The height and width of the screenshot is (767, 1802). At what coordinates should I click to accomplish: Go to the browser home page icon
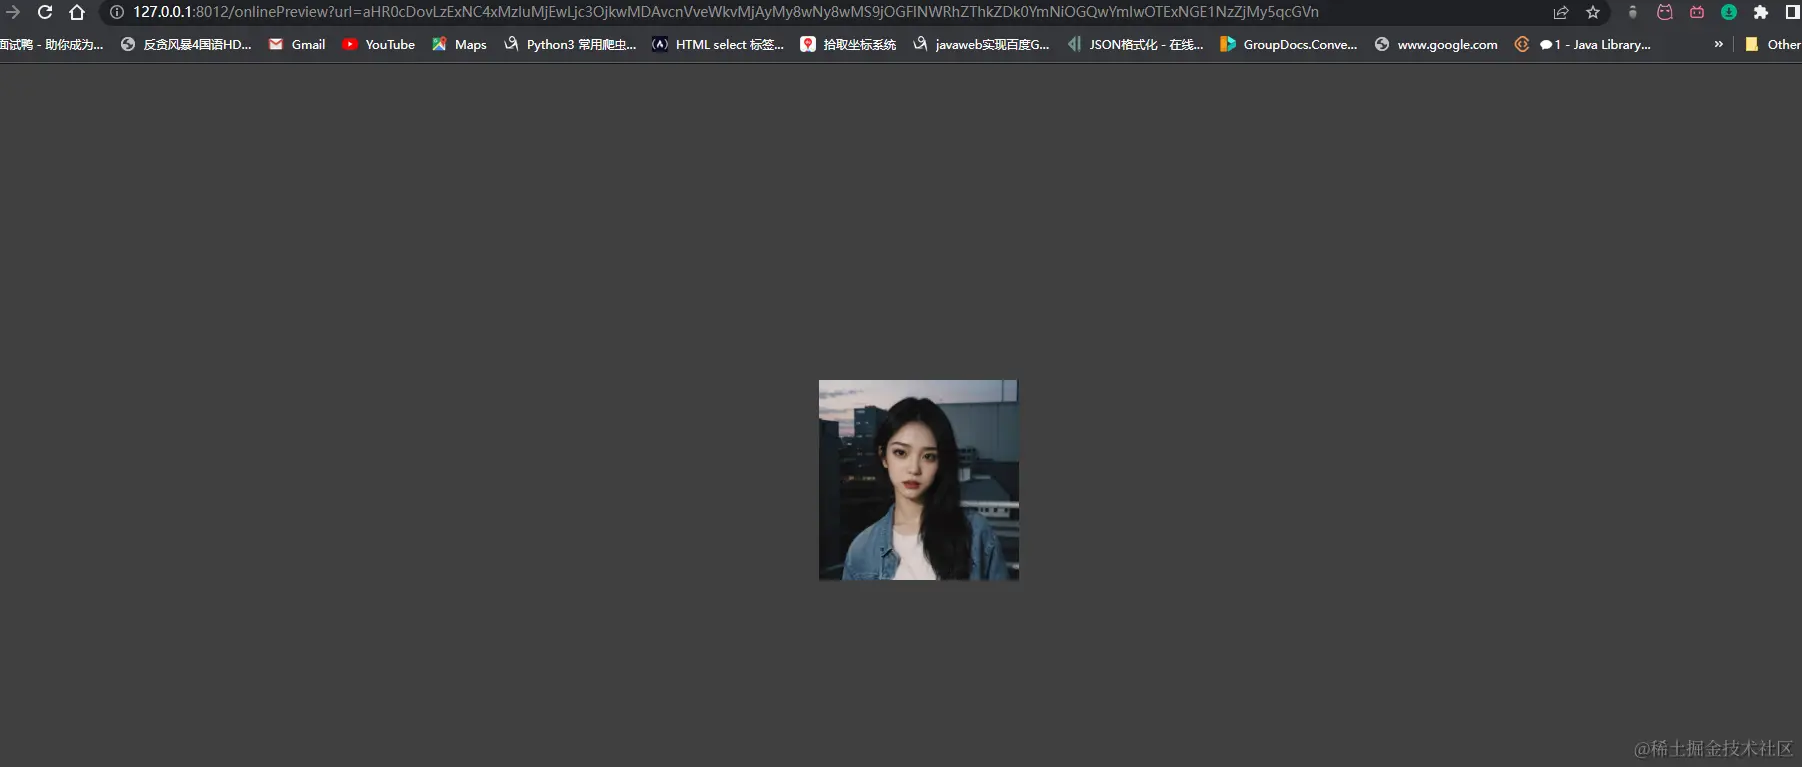pos(77,12)
